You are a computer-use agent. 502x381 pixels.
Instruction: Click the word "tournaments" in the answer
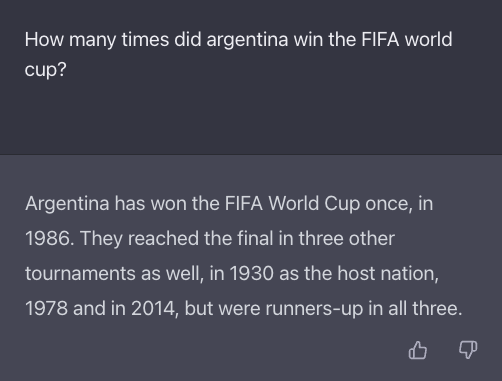[x=80, y=273]
